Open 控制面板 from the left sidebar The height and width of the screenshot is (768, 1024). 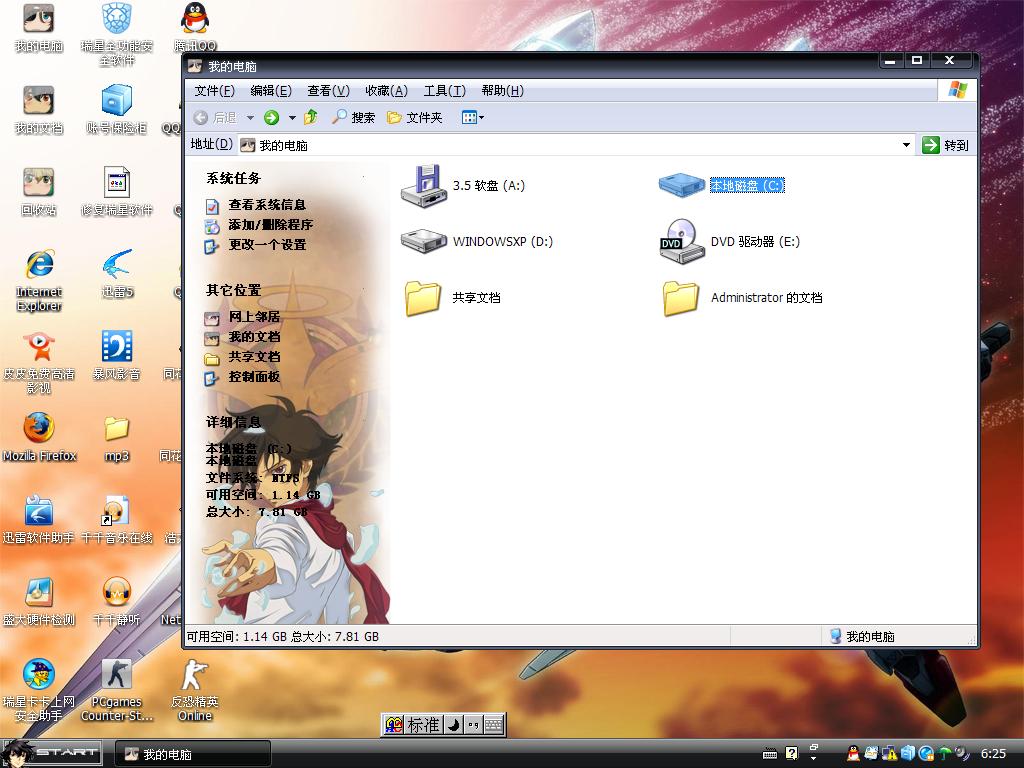pyautogui.click(x=254, y=377)
